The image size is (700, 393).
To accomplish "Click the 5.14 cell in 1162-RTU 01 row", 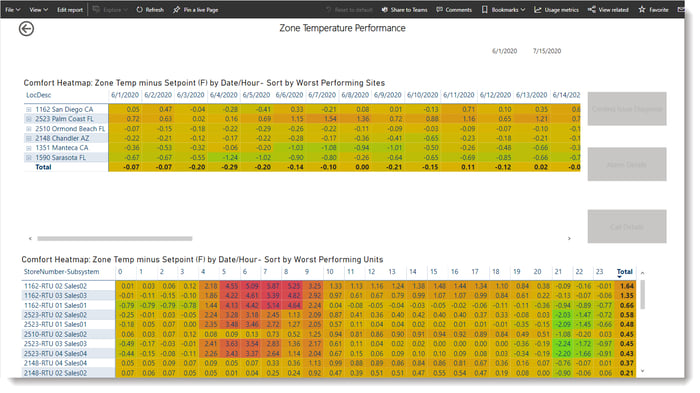I will coord(272,305).
